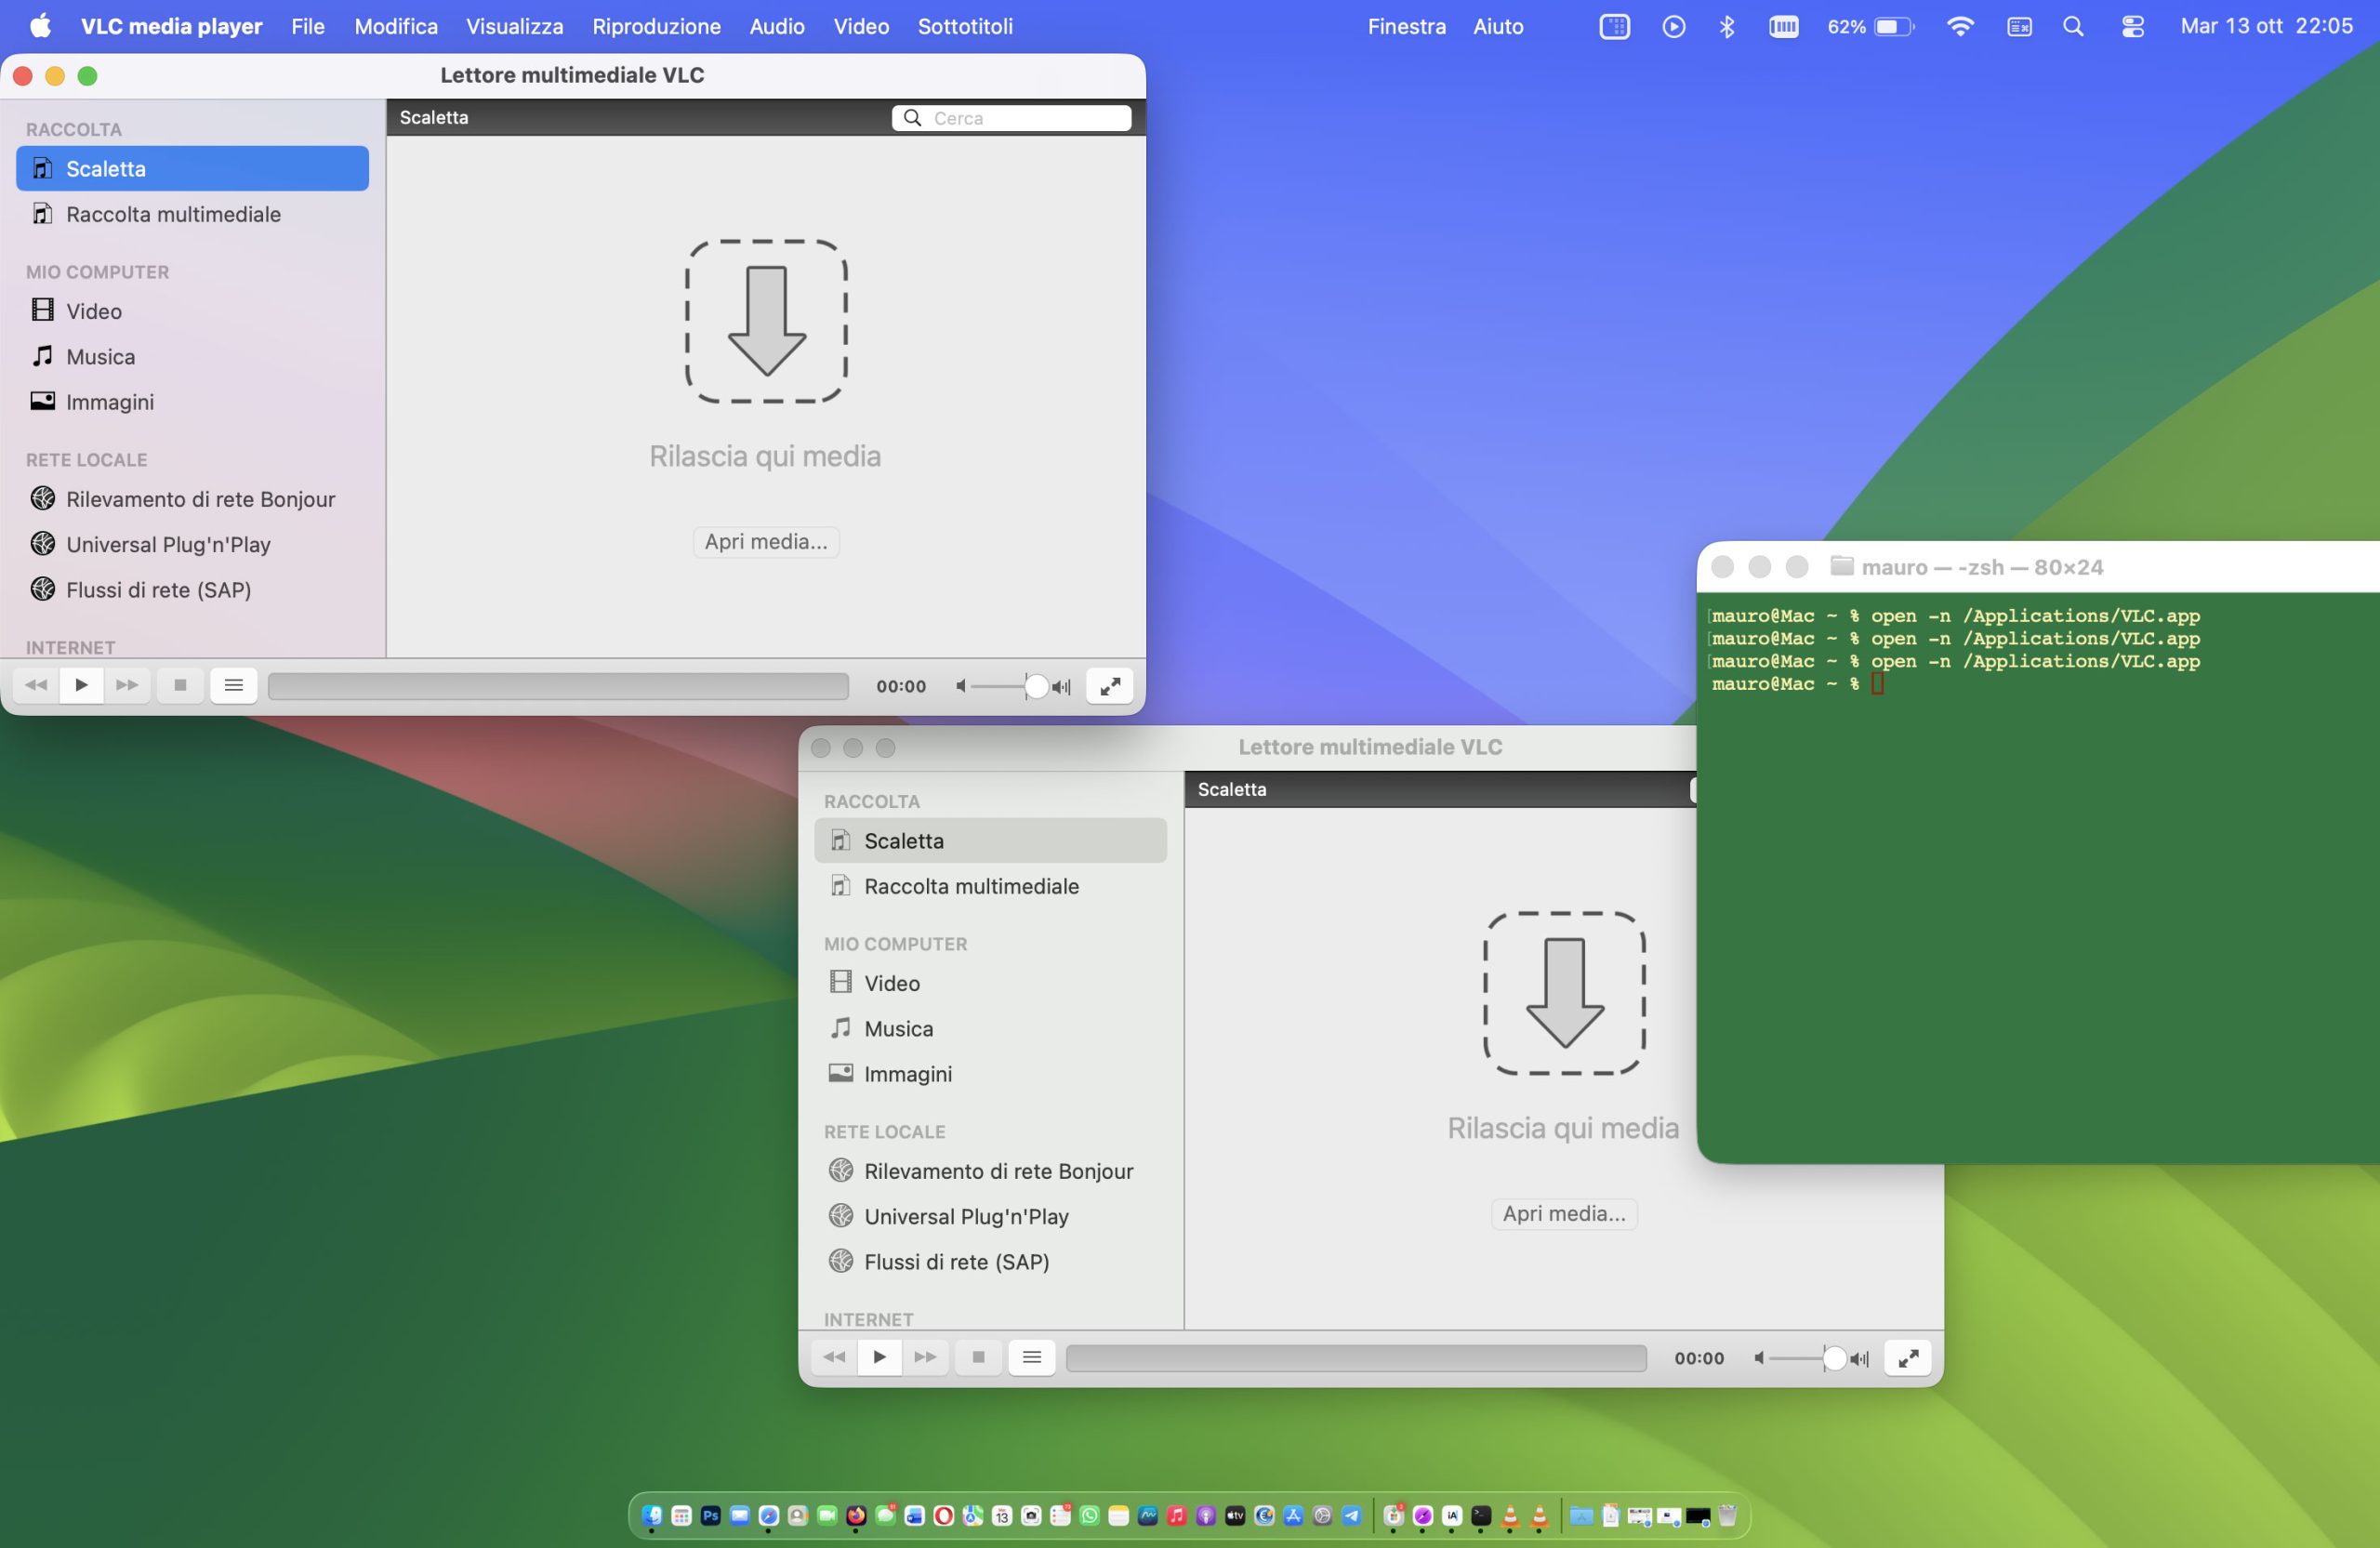2380x1548 pixels.
Task: Open the File menu
Action: coord(308,27)
